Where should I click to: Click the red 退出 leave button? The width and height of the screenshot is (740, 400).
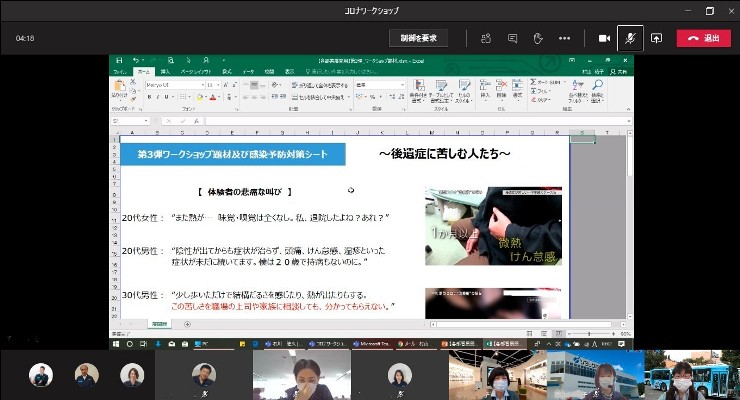point(704,38)
